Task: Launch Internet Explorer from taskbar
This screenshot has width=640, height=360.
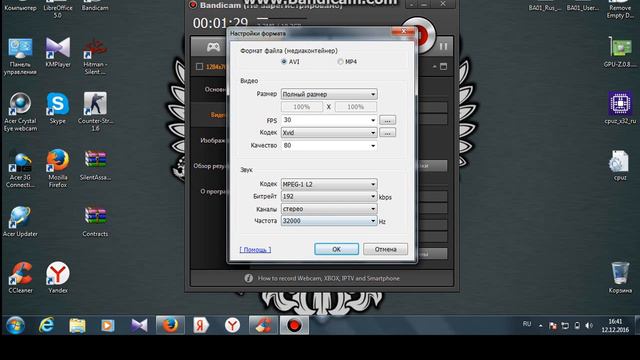Action: pyautogui.click(x=47, y=325)
